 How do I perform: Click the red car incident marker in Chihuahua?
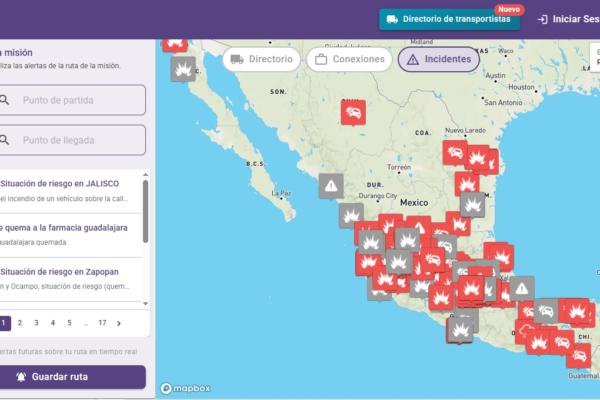pyautogui.click(x=353, y=111)
